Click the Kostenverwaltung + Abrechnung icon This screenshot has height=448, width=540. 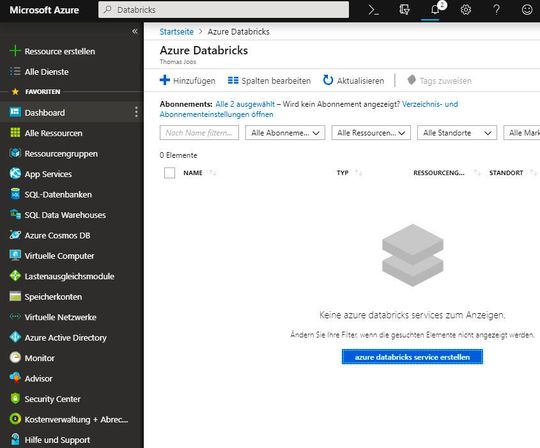pyautogui.click(x=15, y=419)
